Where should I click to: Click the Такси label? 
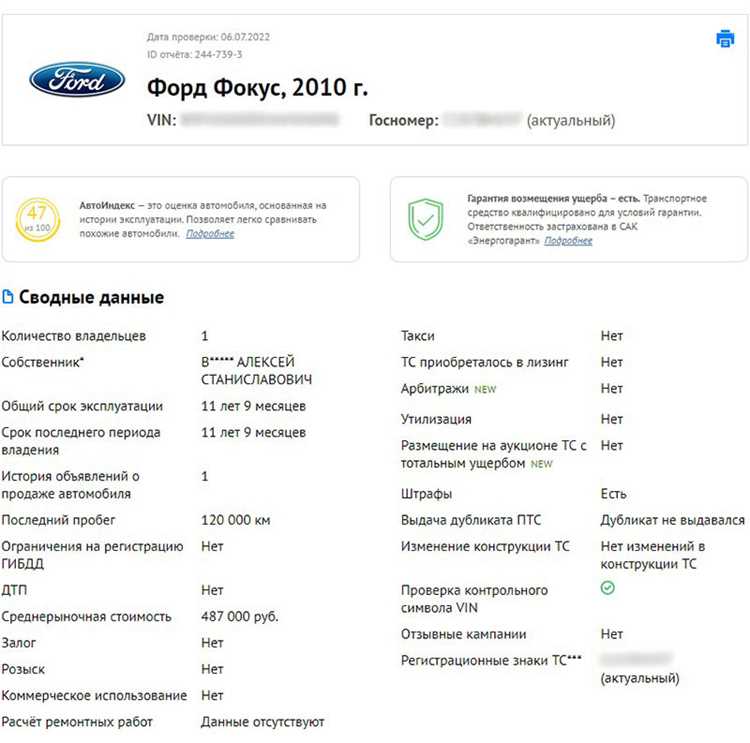[418, 336]
